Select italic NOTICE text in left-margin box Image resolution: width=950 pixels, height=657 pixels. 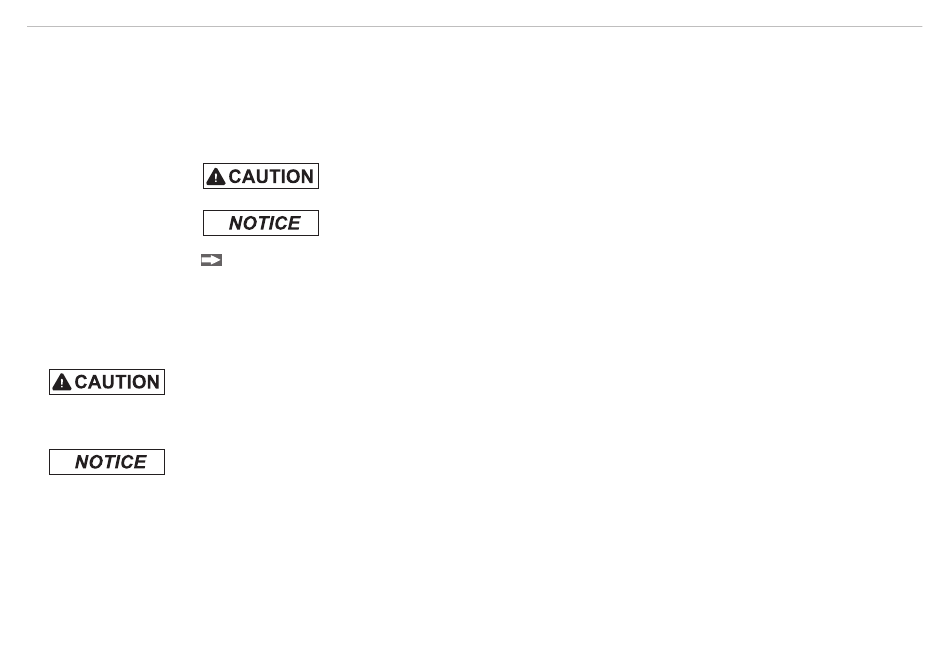(110, 462)
